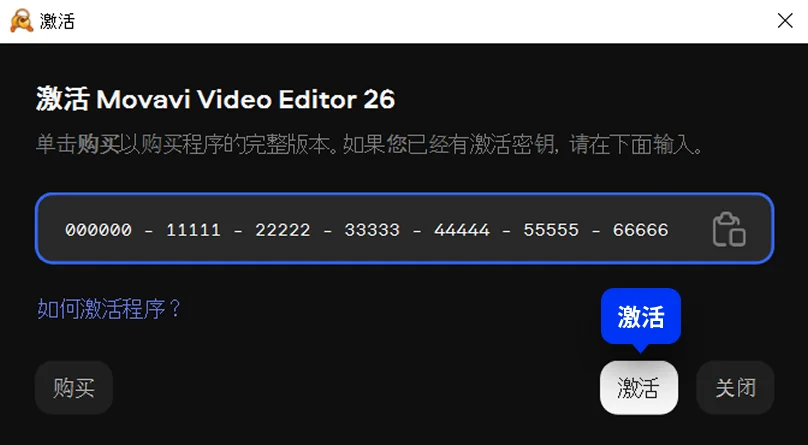Click the 激活 Movavi Video Editor 26 heading
Image resolution: width=808 pixels, height=445 pixels.
coord(215,99)
